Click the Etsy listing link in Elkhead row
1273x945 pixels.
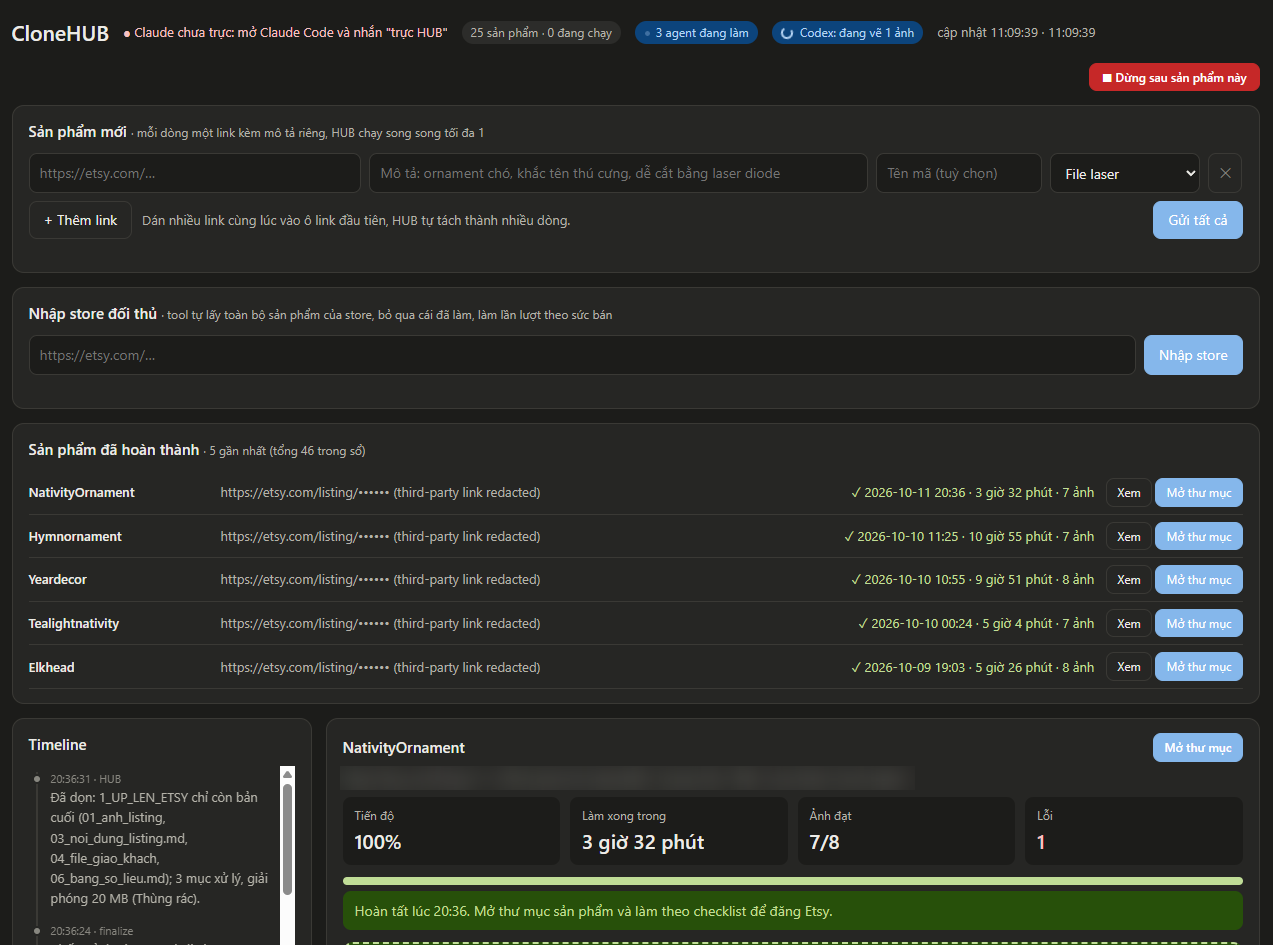point(380,667)
